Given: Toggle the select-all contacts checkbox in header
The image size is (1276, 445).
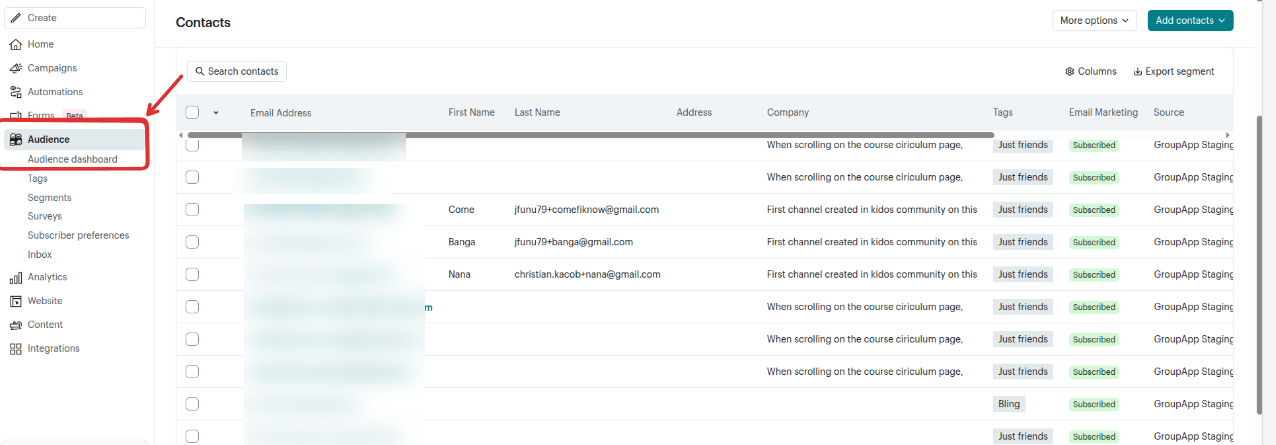Looking at the screenshot, I should click(192, 113).
